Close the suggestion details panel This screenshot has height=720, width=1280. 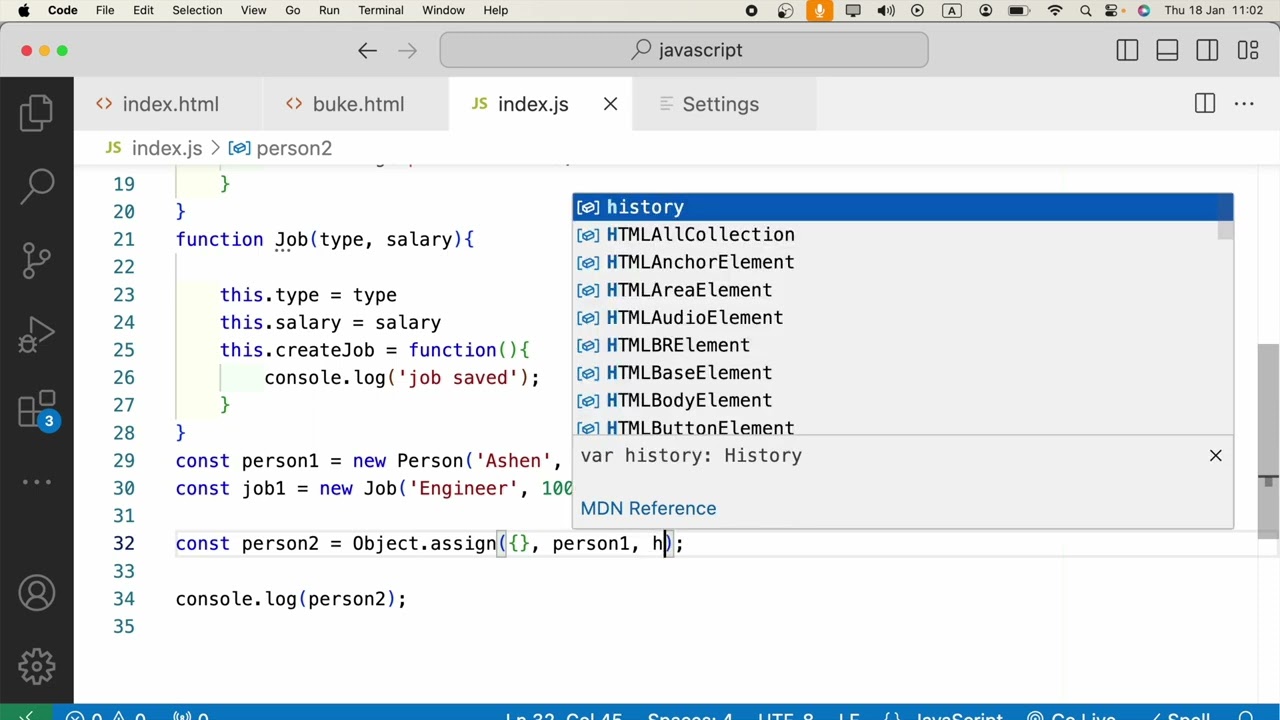pyautogui.click(x=1215, y=456)
